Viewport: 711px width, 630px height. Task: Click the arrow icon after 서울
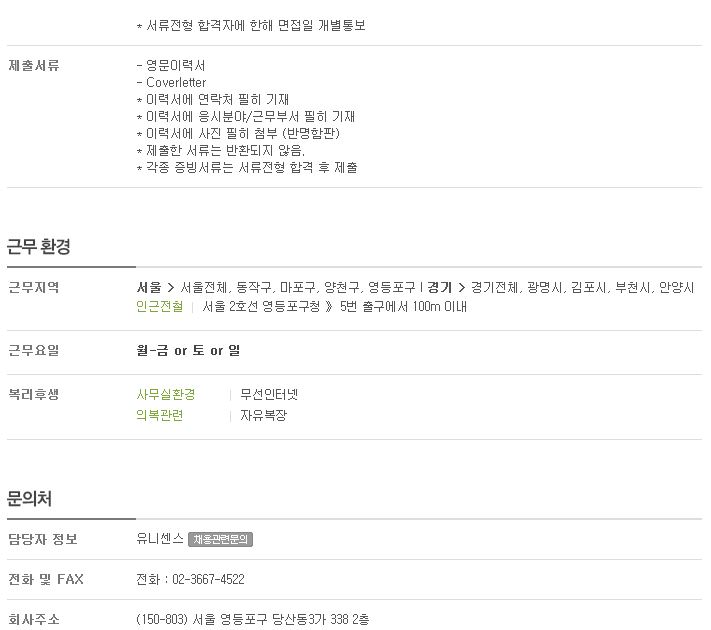point(170,288)
